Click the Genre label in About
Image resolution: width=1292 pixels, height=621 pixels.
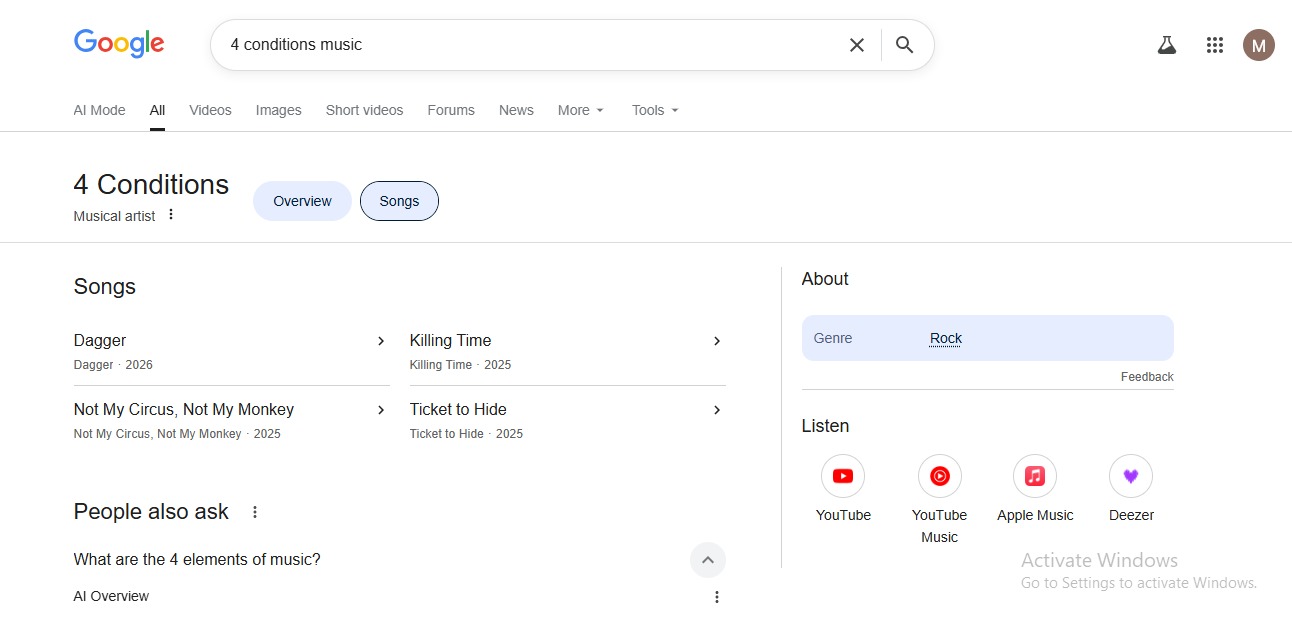[x=833, y=338]
